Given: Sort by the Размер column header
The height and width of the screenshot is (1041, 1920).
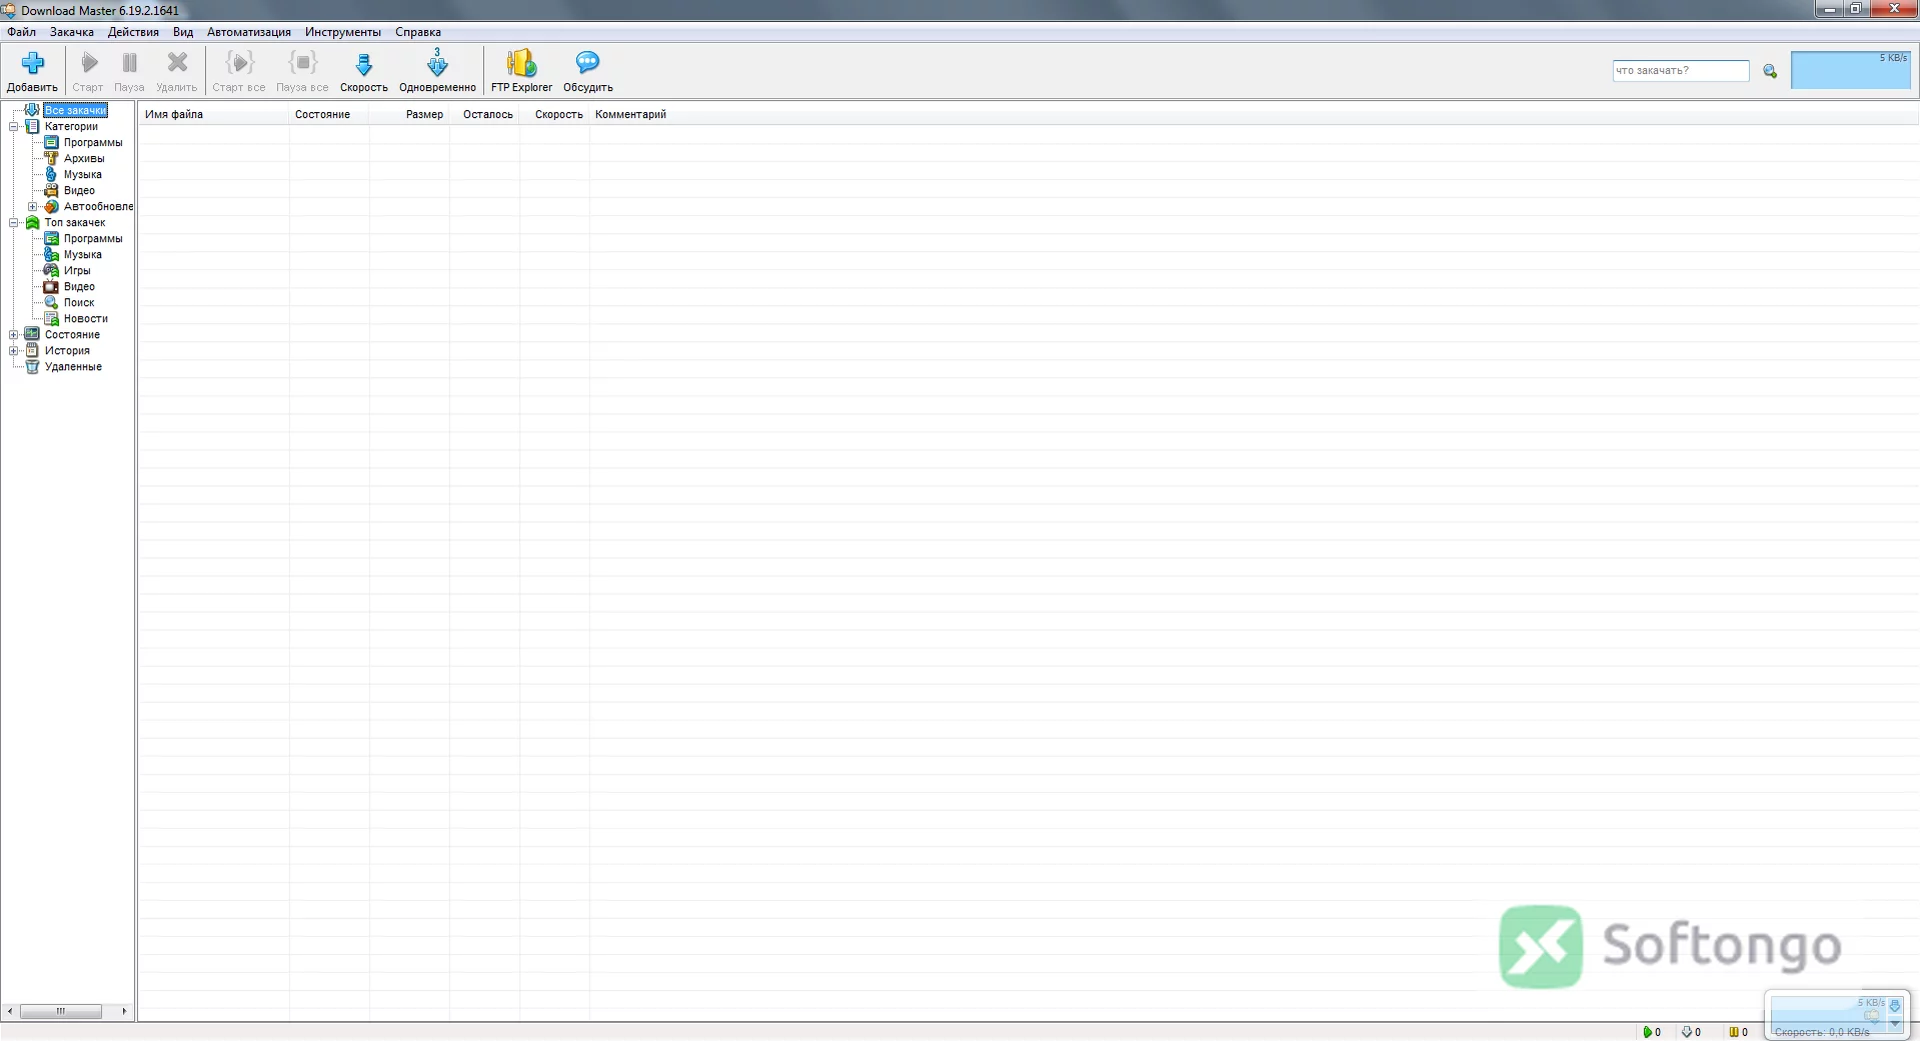Looking at the screenshot, I should (410, 114).
